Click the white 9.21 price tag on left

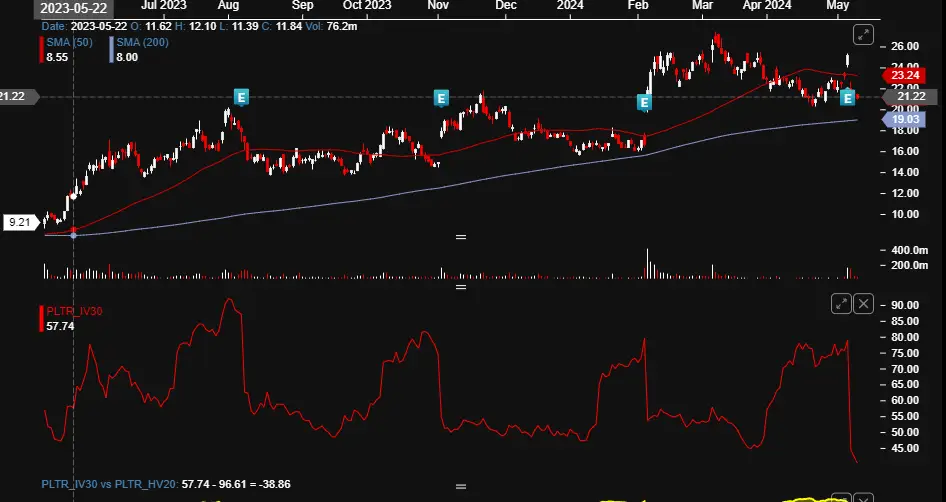20,223
